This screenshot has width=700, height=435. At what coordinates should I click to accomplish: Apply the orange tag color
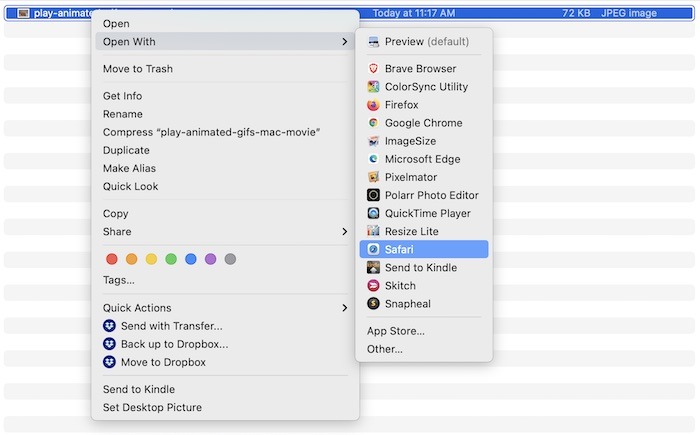(131, 259)
